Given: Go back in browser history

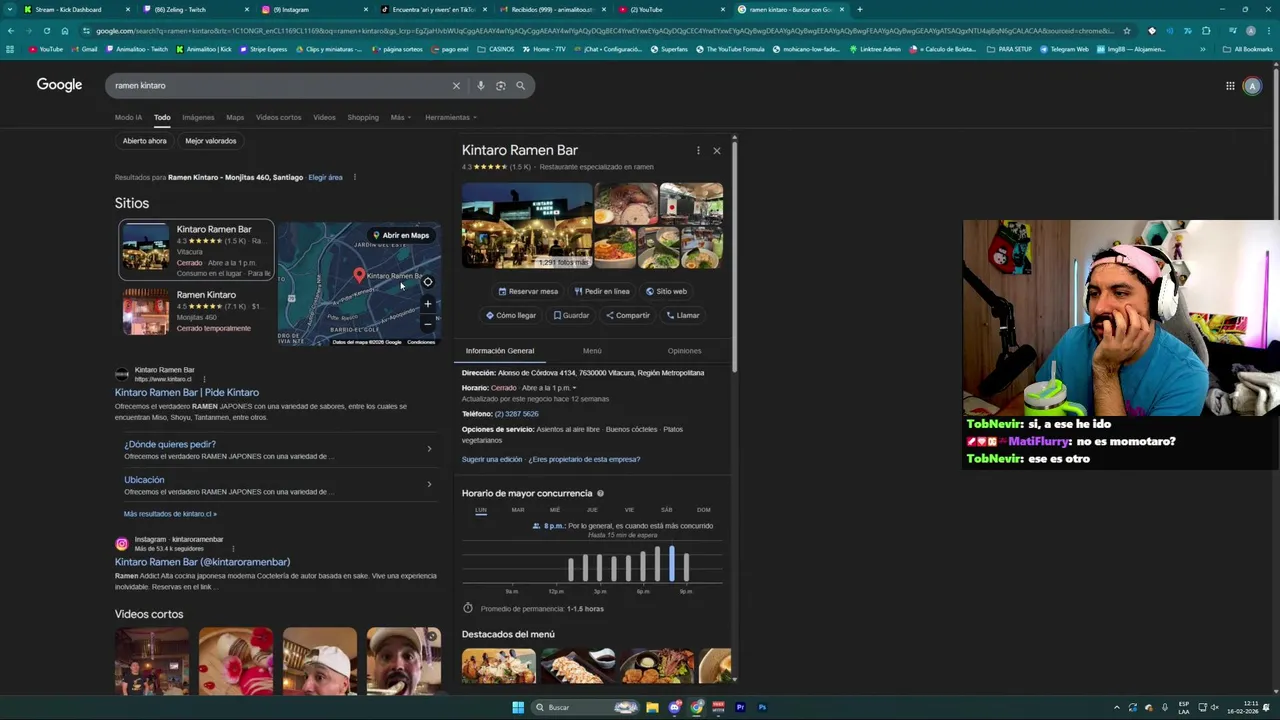Looking at the screenshot, I should point(10,31).
